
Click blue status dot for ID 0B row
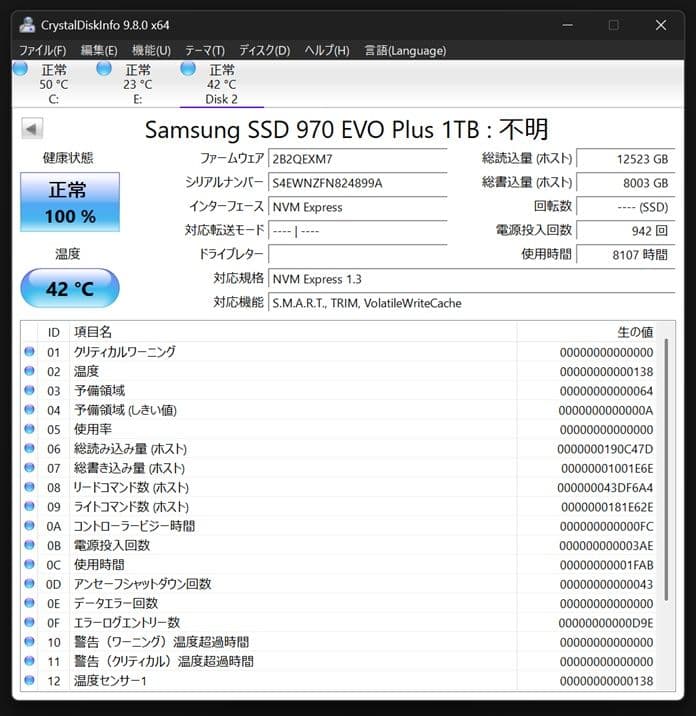tap(29, 545)
